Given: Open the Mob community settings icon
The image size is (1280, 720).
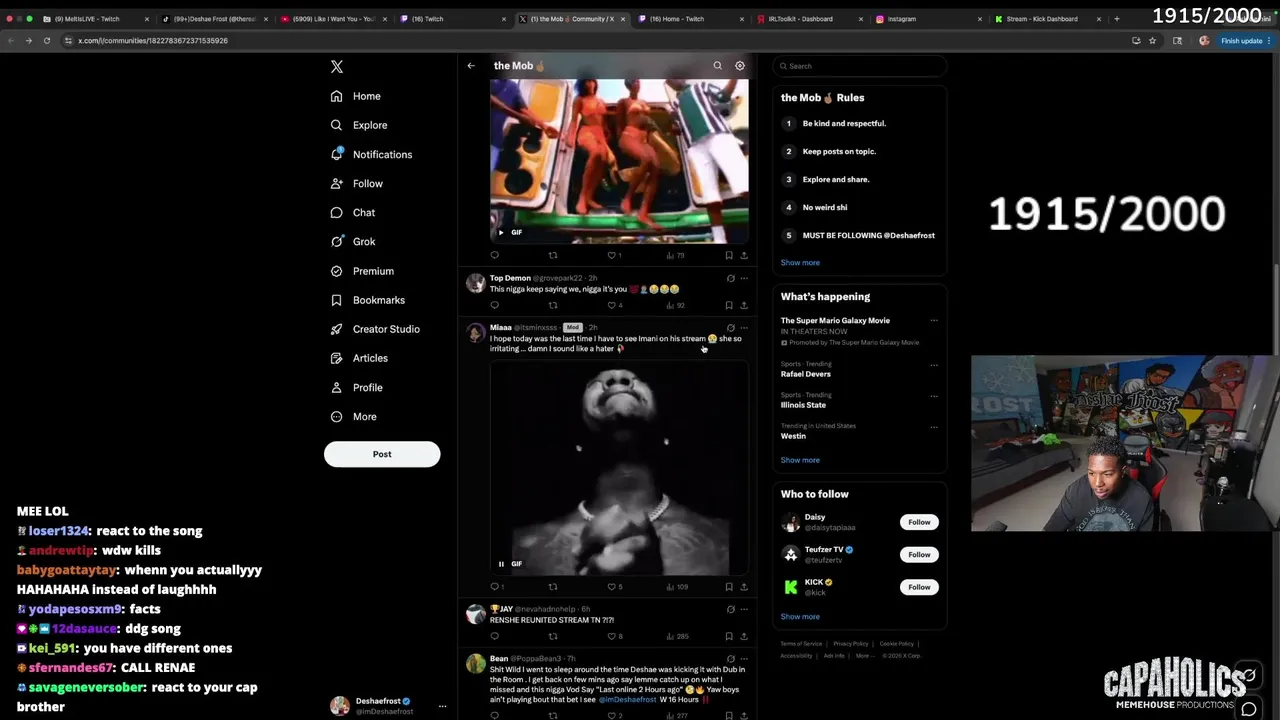Looking at the screenshot, I should [740, 66].
